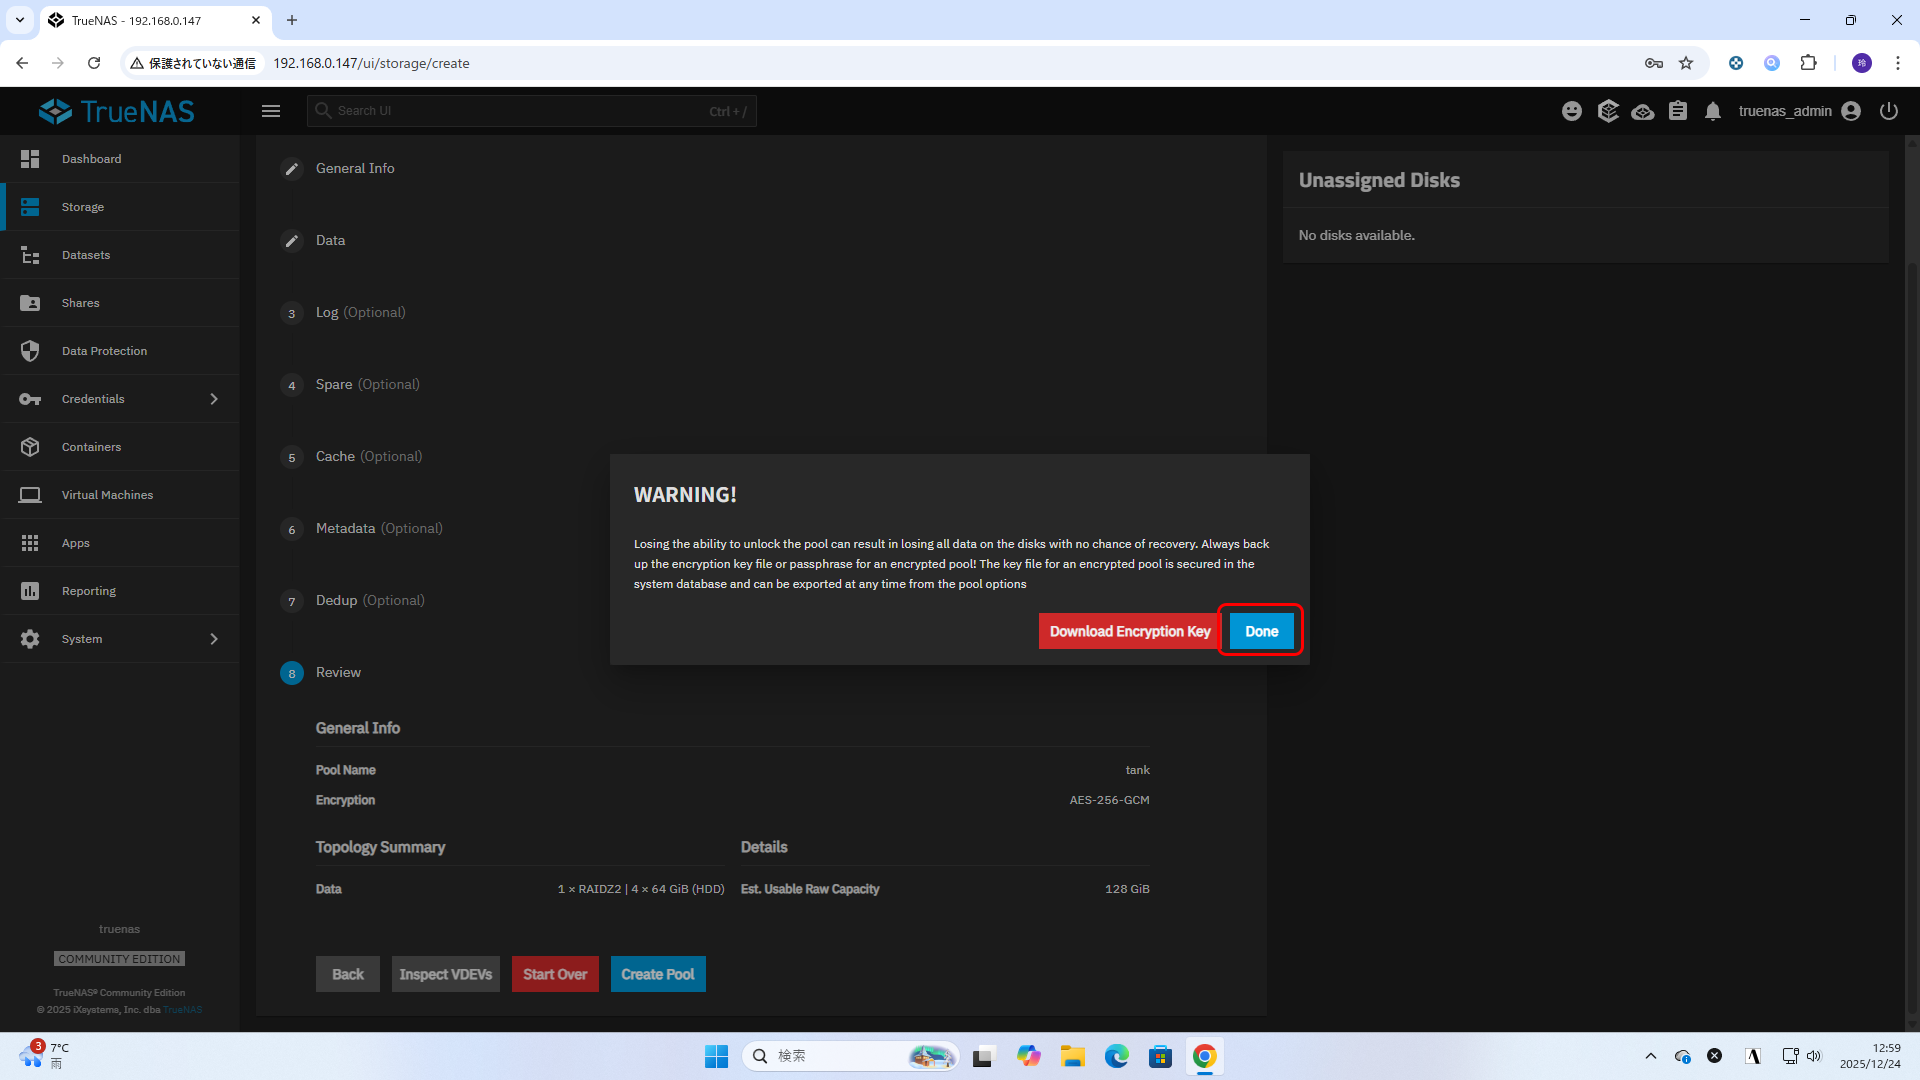Toggle the sidebar hamburger menu icon
The height and width of the screenshot is (1080, 1920).
pos(271,111)
